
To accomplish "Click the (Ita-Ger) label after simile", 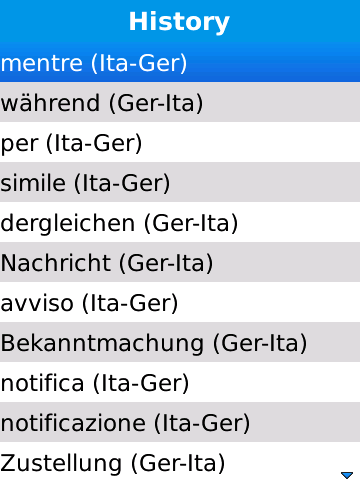I will point(122,183).
